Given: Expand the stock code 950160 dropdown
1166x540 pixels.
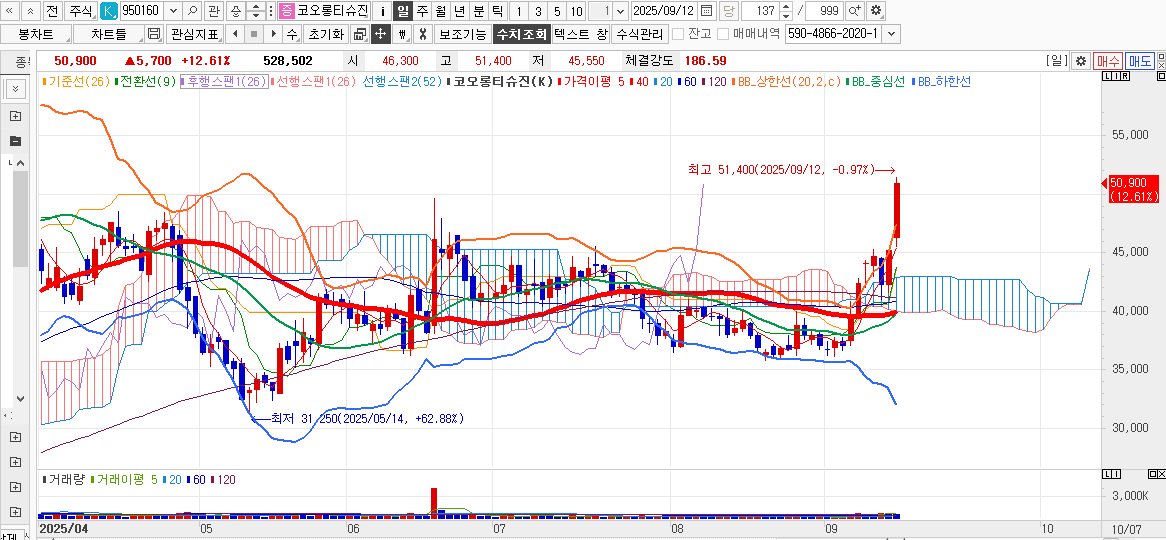Looking at the screenshot, I should tap(172, 11).
